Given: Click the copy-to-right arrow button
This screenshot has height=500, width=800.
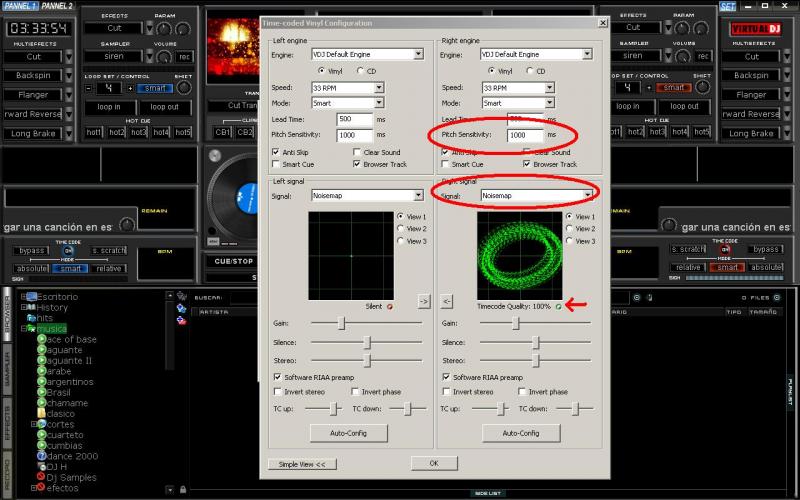Looking at the screenshot, I should click(423, 301).
